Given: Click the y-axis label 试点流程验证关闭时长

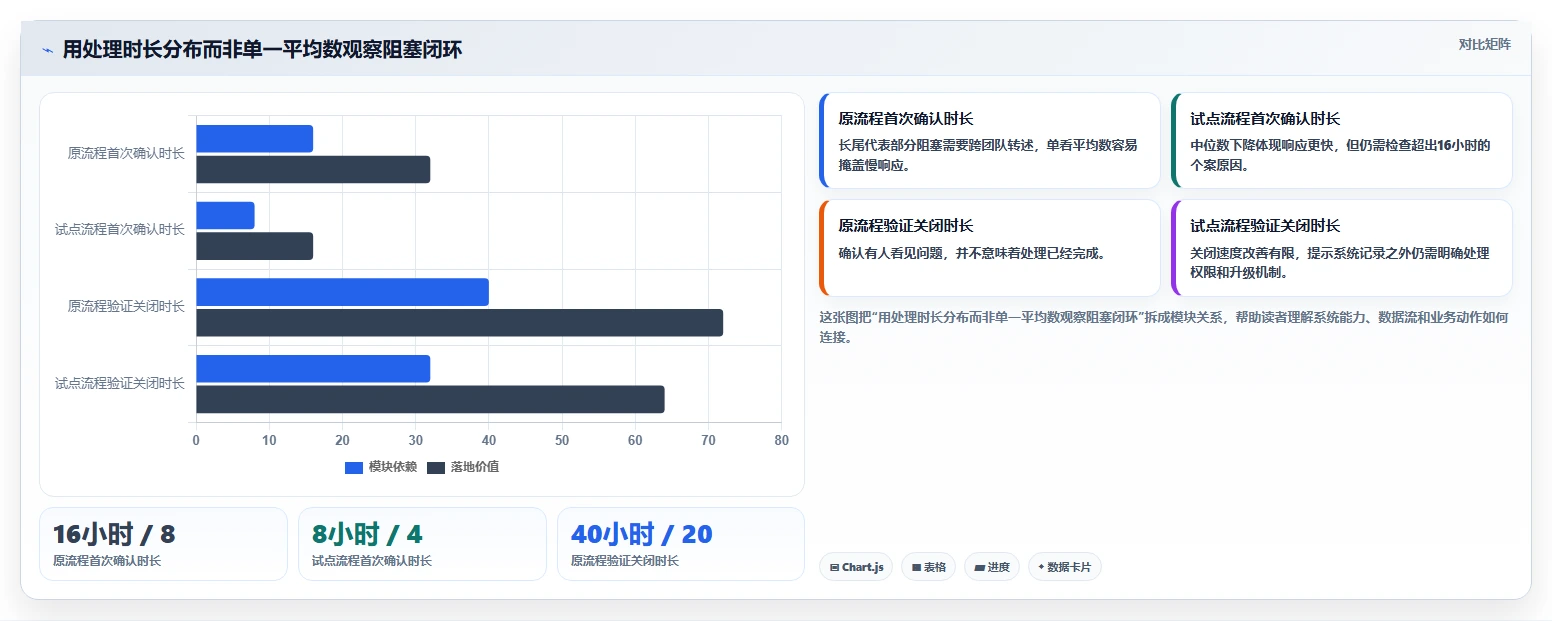Looking at the screenshot, I should point(120,383).
